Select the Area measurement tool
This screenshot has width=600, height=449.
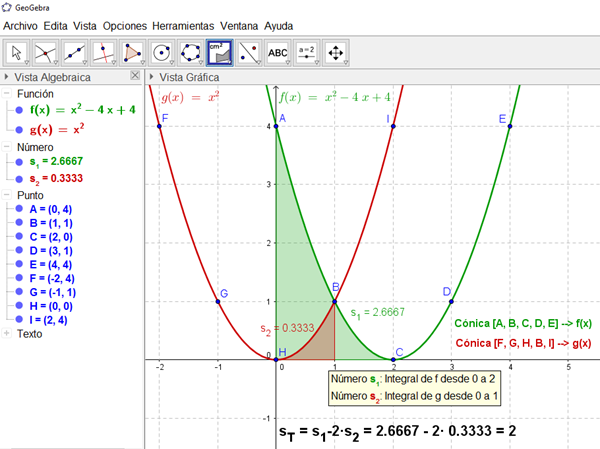219,51
